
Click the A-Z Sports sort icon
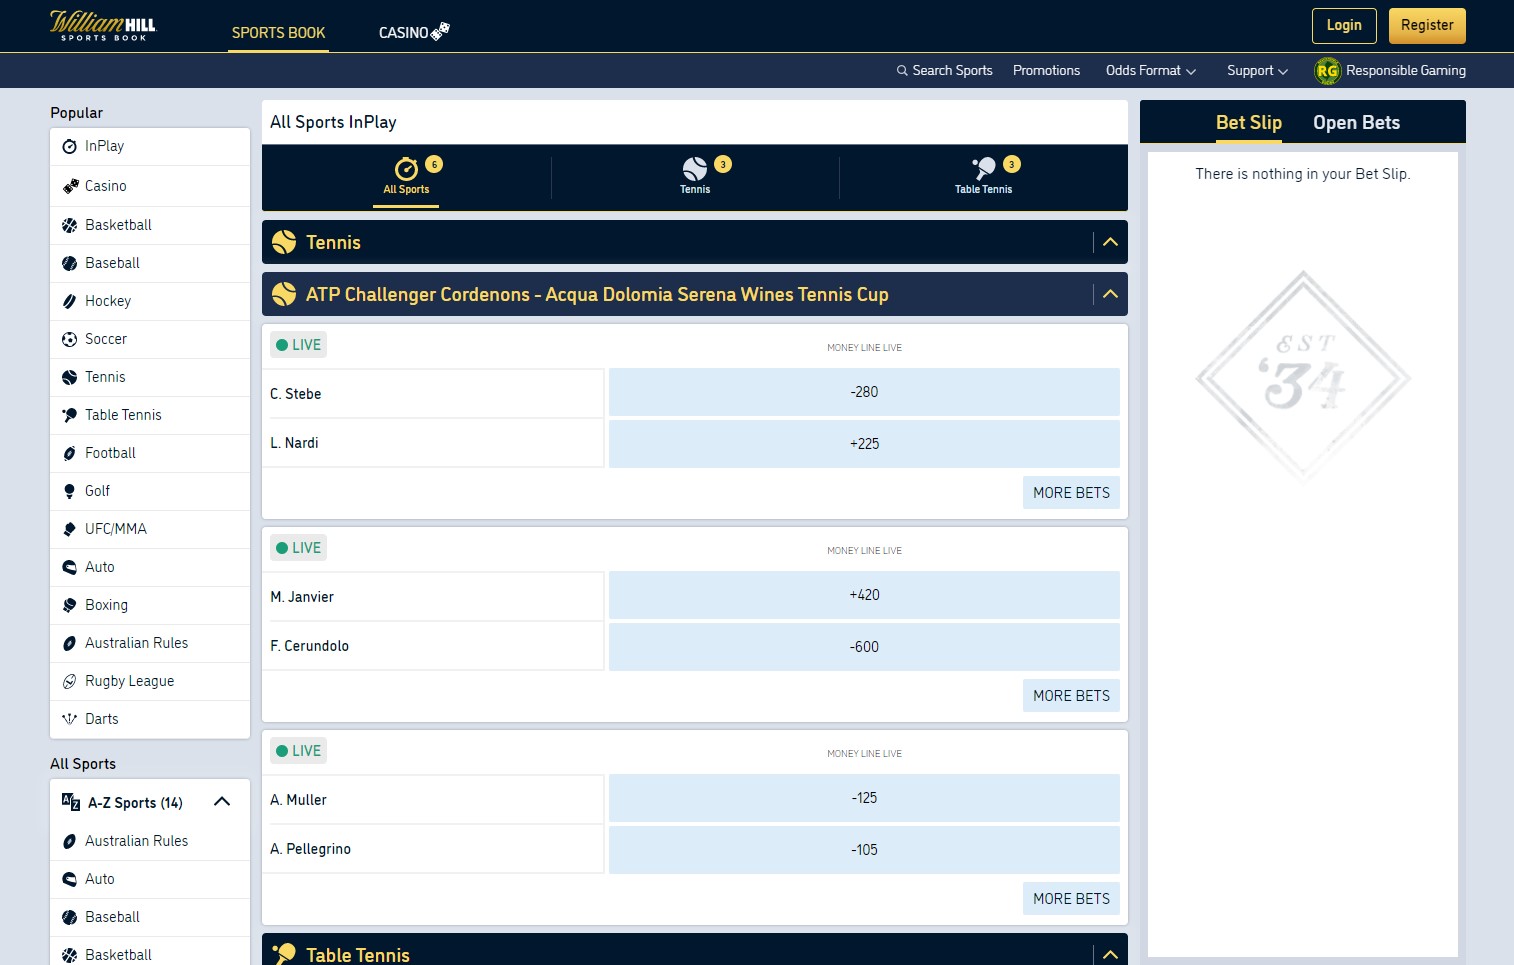tap(71, 802)
